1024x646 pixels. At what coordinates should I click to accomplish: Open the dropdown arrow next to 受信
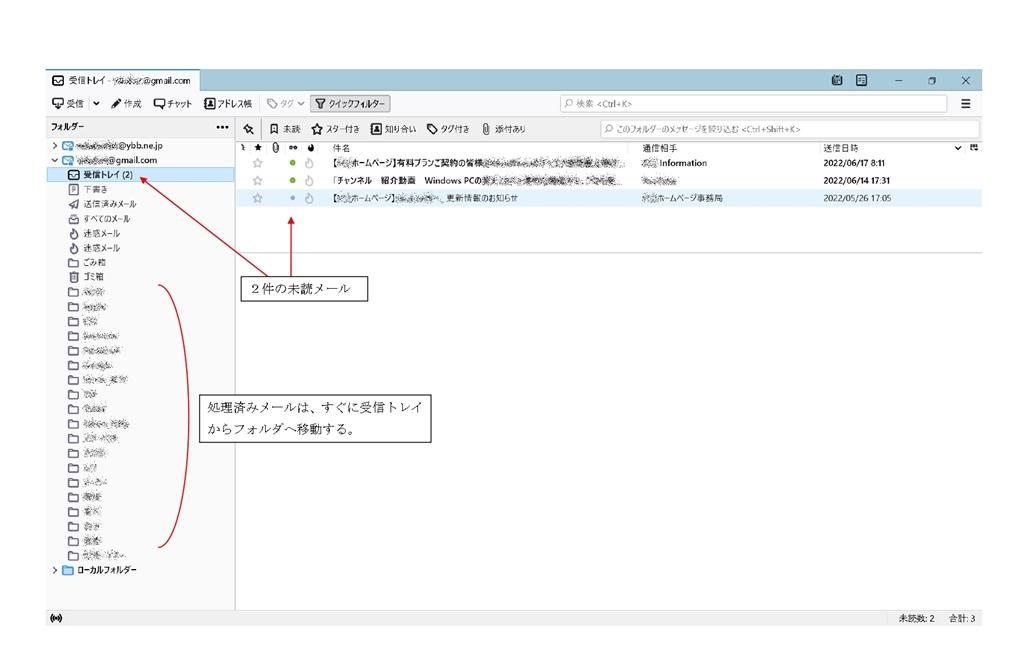tap(96, 103)
